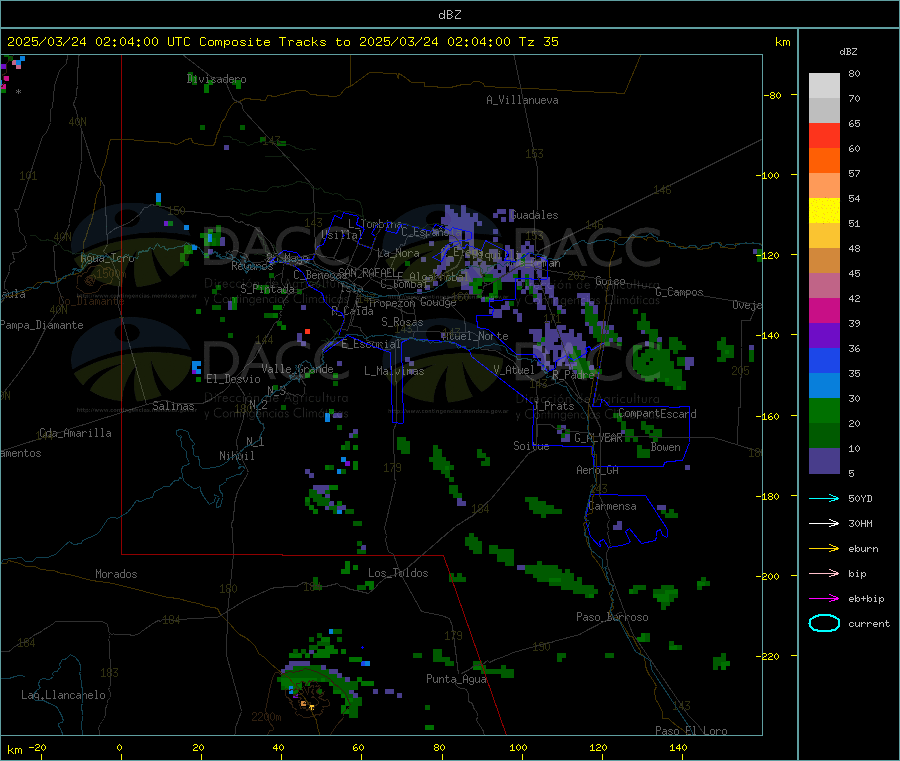
Task: Click the 60 dBZ red legend swatch
Action: (824, 135)
